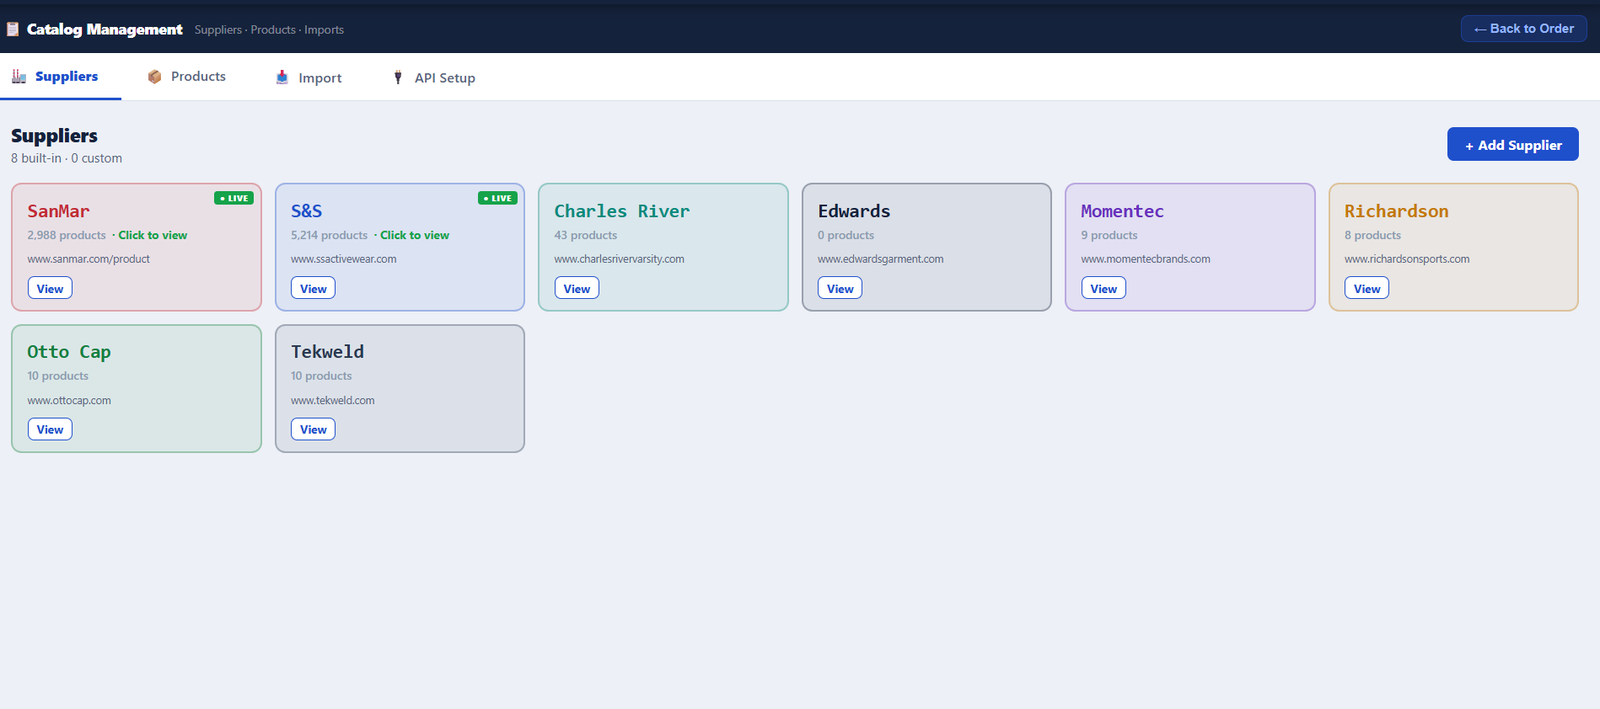Viewport: 1600px width, 709px height.
Task: Click the Products tab box icon
Action: (155, 76)
